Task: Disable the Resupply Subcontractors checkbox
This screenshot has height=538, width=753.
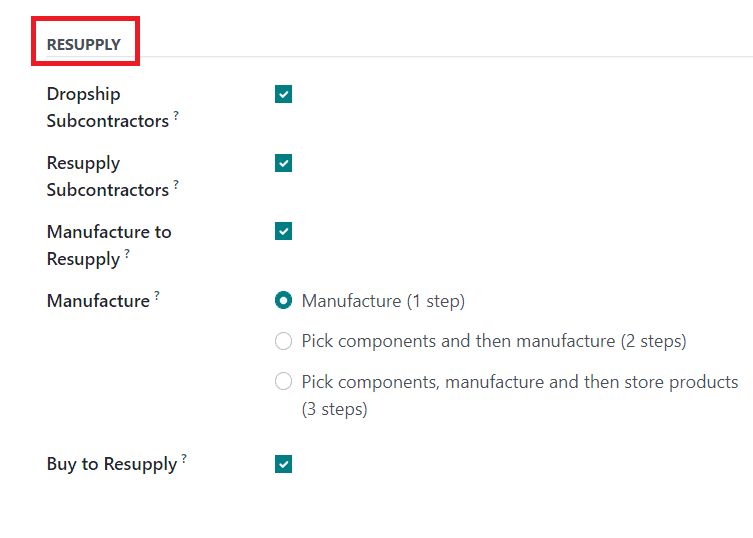Action: tap(283, 163)
